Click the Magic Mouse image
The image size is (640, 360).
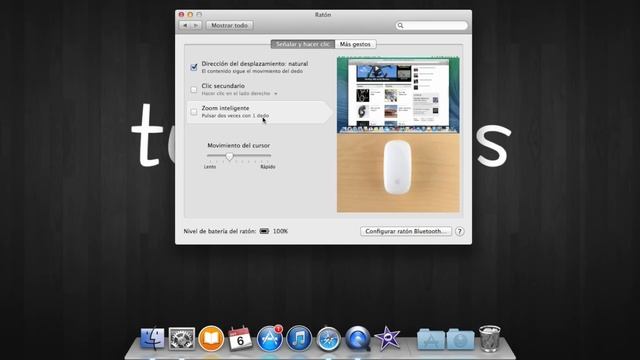coord(397,168)
